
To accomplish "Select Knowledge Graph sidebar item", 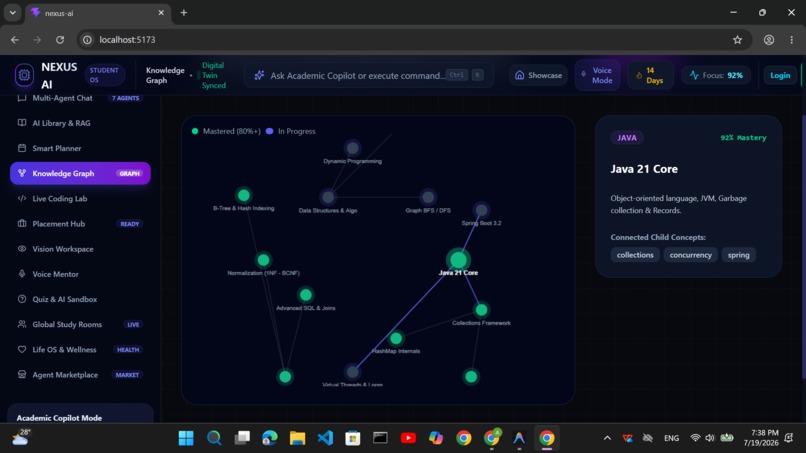I will tap(80, 173).
